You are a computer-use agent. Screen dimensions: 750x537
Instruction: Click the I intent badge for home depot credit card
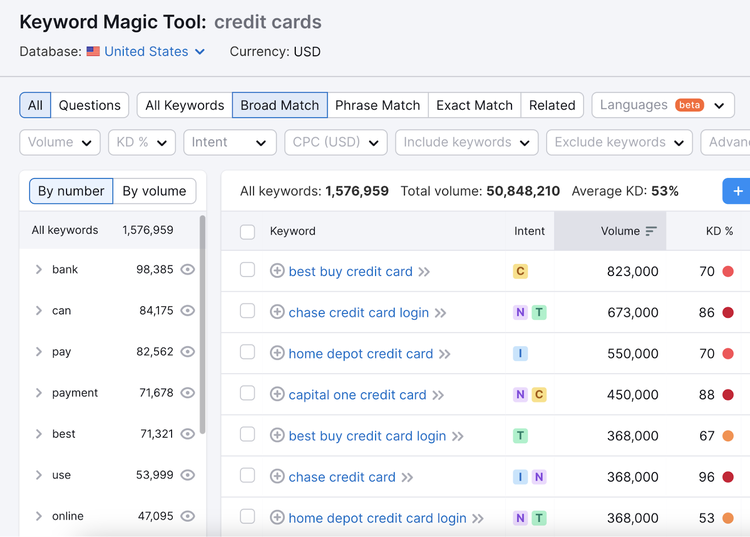click(x=520, y=353)
